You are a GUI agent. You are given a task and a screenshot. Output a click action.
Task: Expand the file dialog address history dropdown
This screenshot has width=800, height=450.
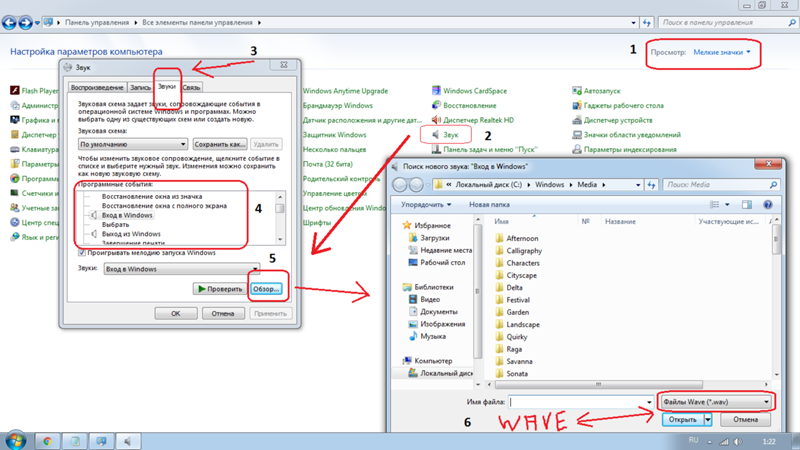coord(638,185)
